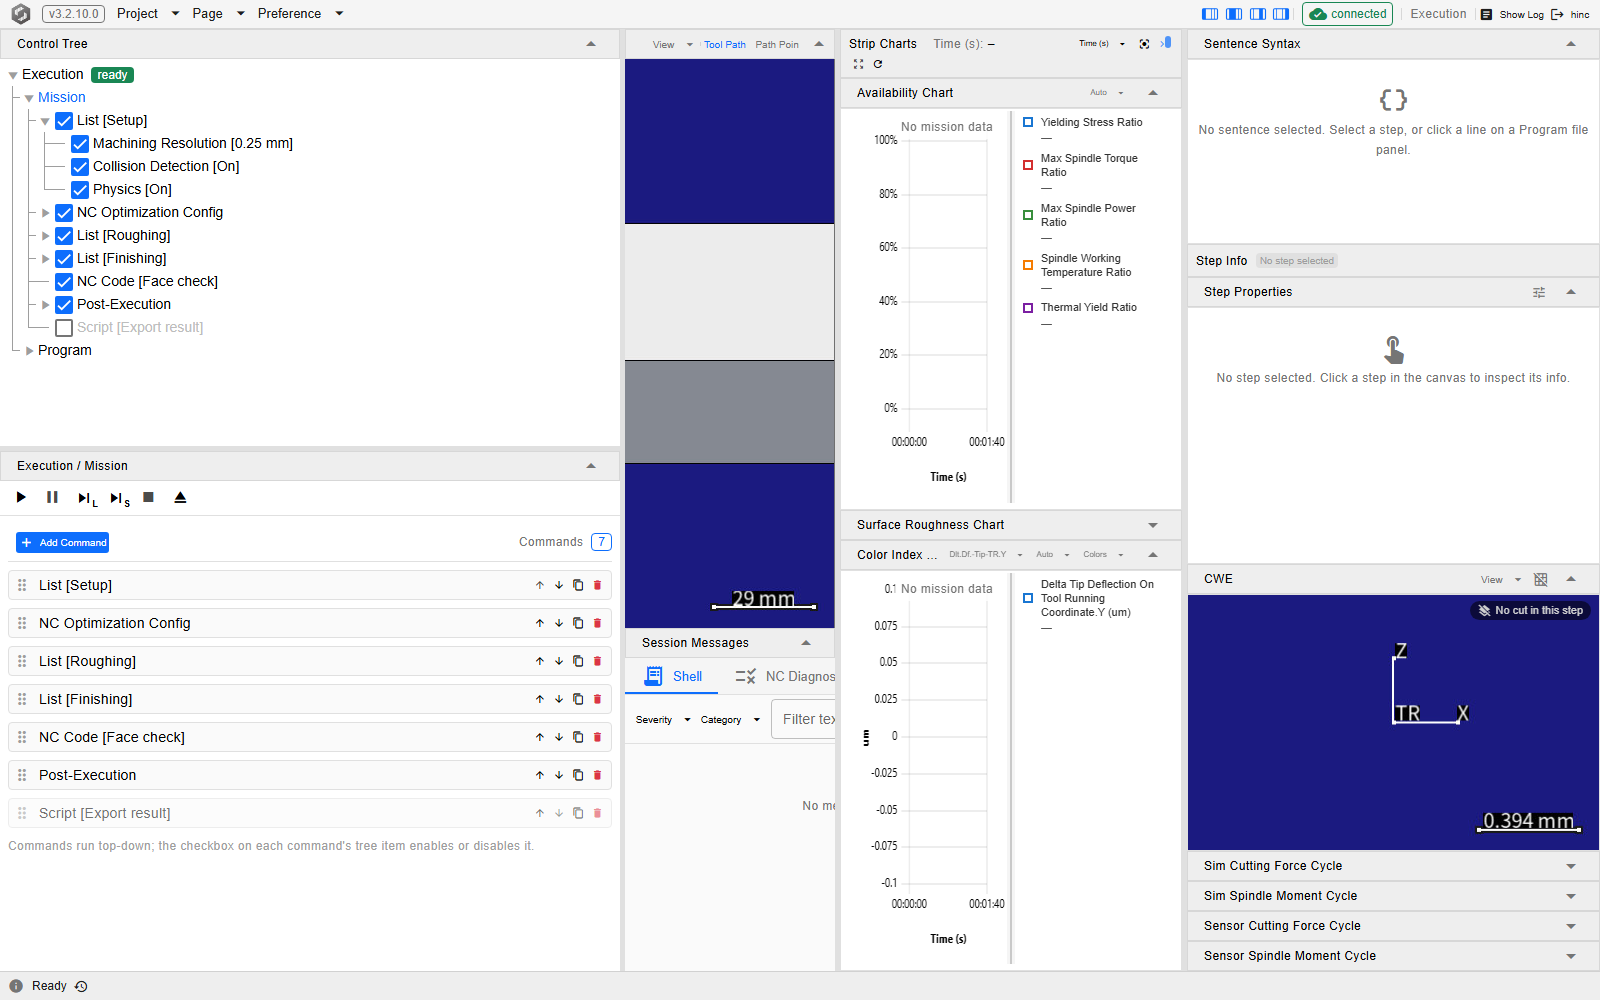Toggle Collision Detection [On] checkbox
This screenshot has width=1600, height=1000.
click(80, 167)
